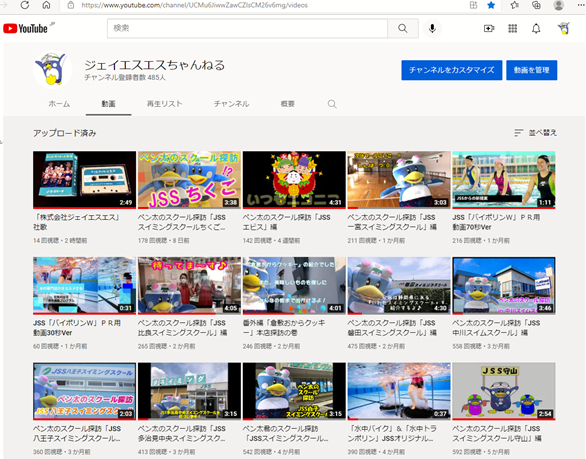Open the チャンネル tab
Viewport: 586px width, 459px height.
pyautogui.click(x=231, y=104)
